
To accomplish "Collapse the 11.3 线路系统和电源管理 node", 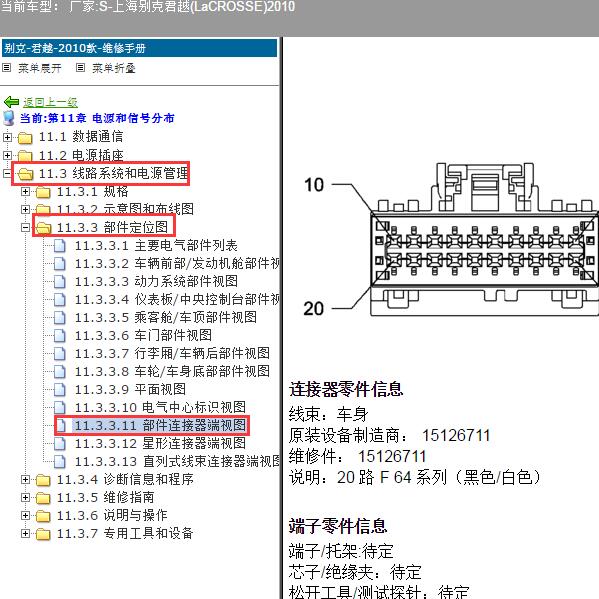I will point(7,173).
